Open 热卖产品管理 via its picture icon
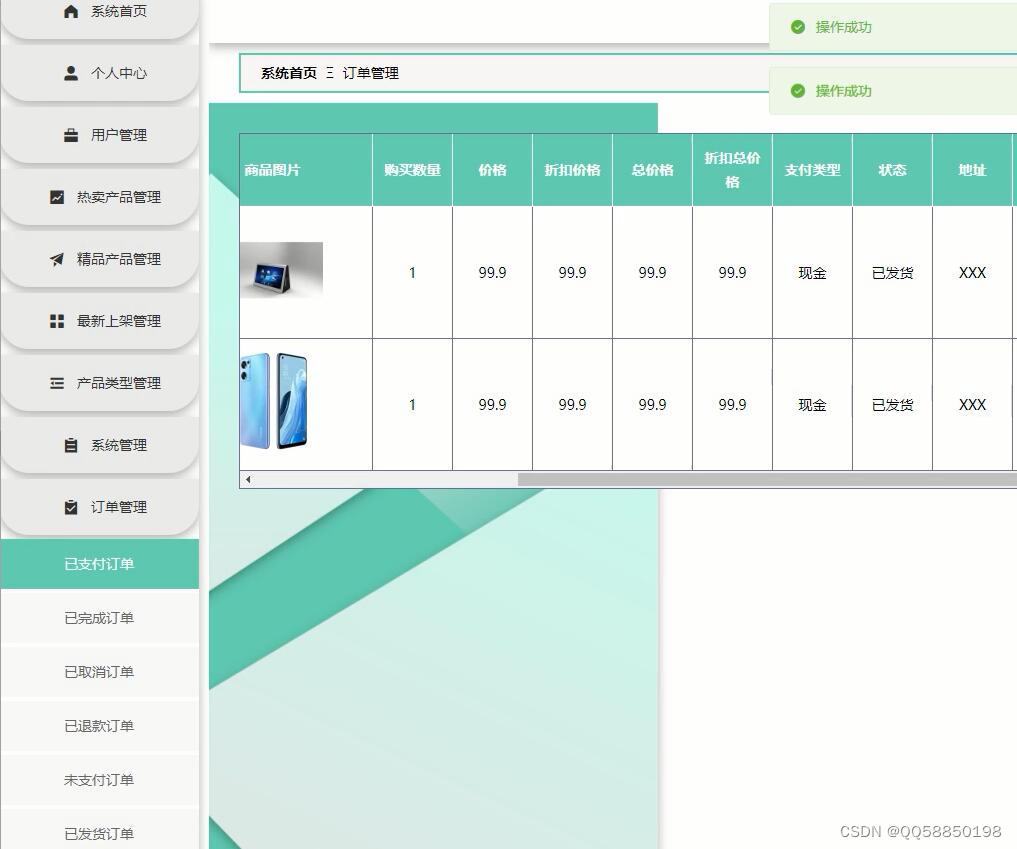This screenshot has width=1017, height=849. [x=57, y=196]
